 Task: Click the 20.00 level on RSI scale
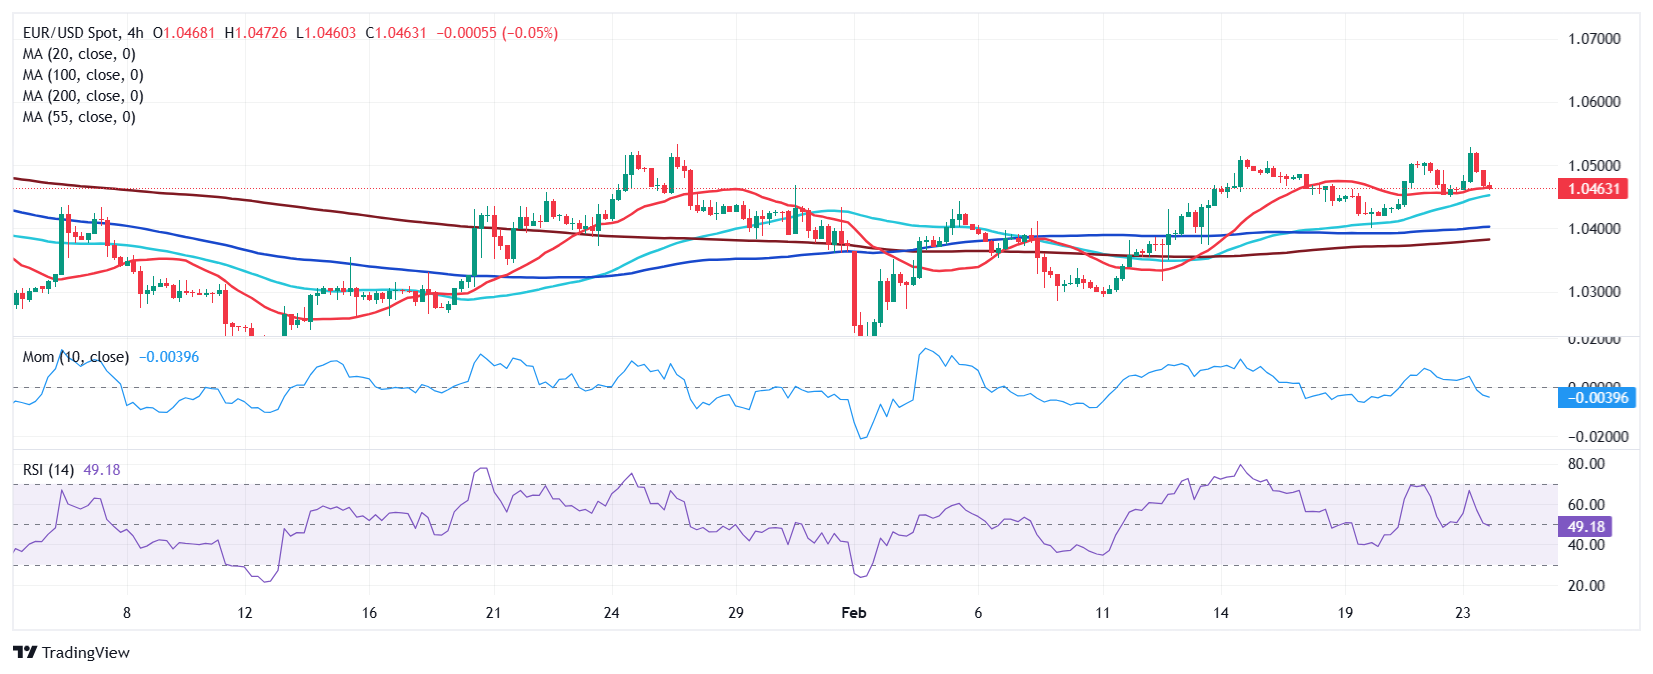(x=1586, y=586)
